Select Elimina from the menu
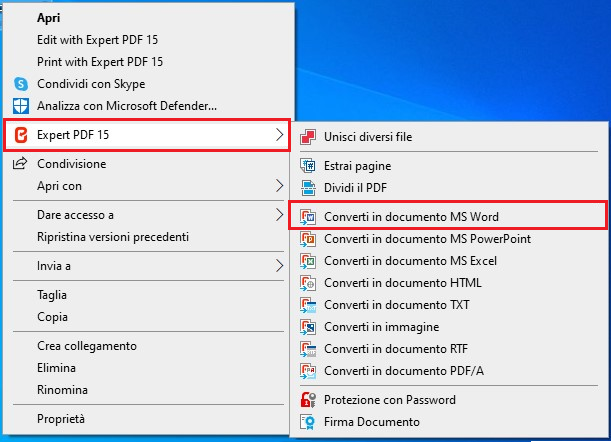 coord(148,368)
